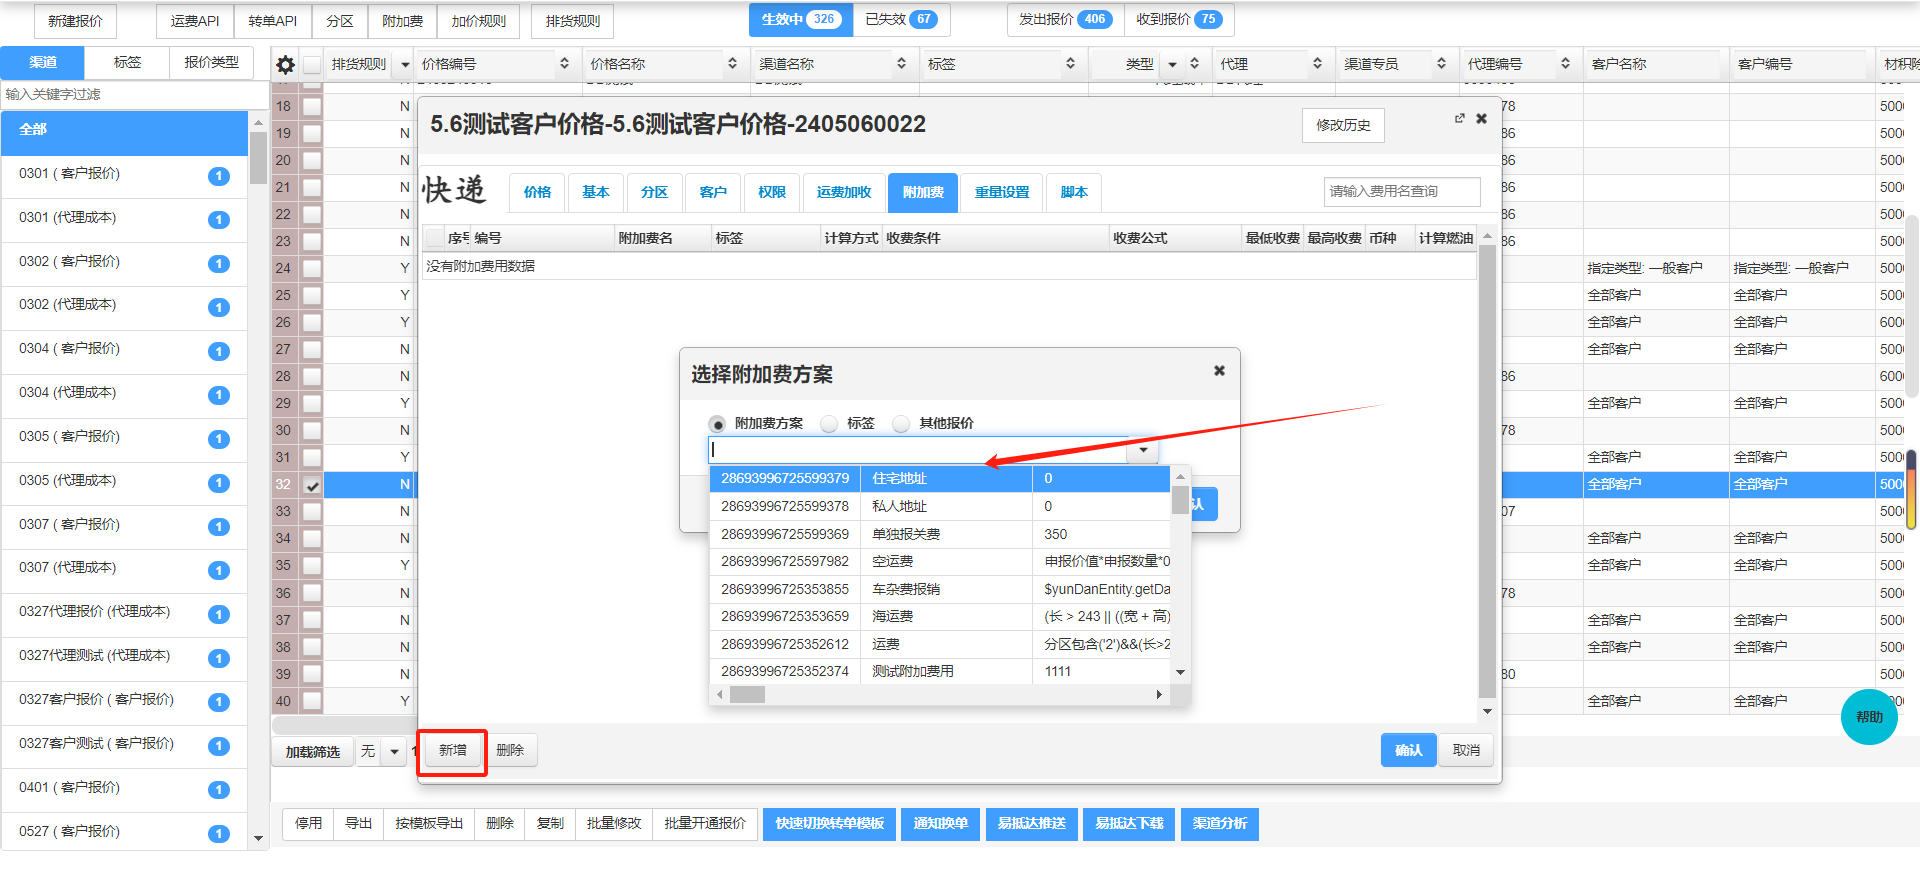Tick the checkbox in row 36

(312, 593)
